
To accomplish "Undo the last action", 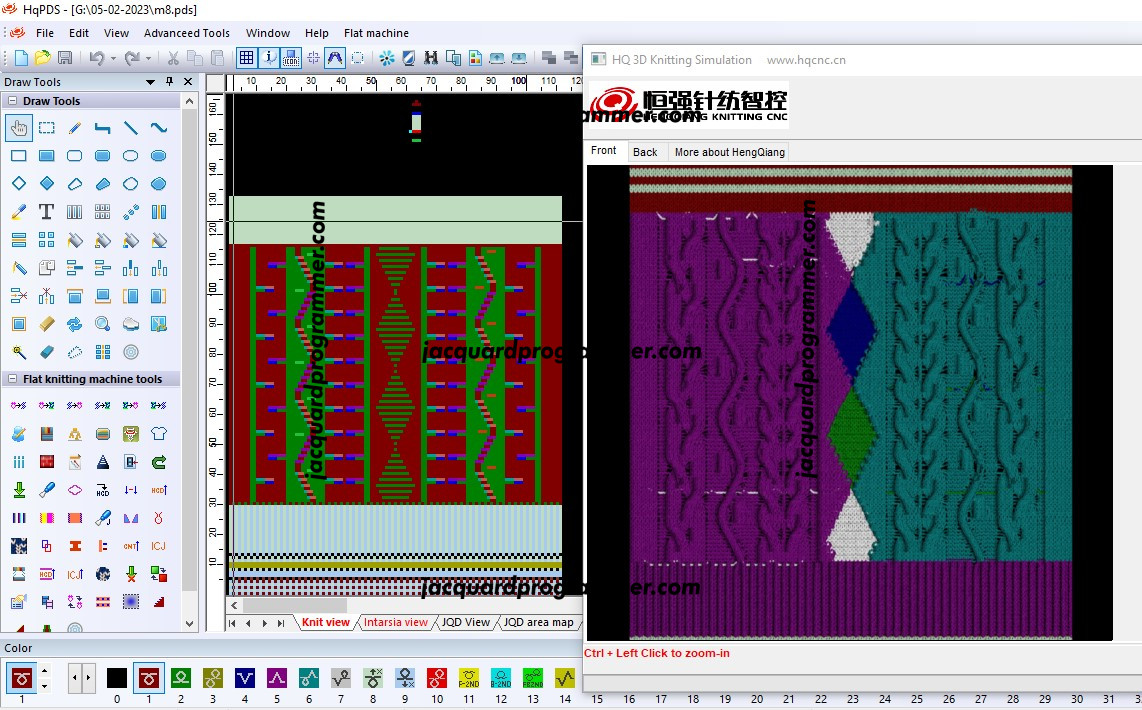I will coord(97,58).
